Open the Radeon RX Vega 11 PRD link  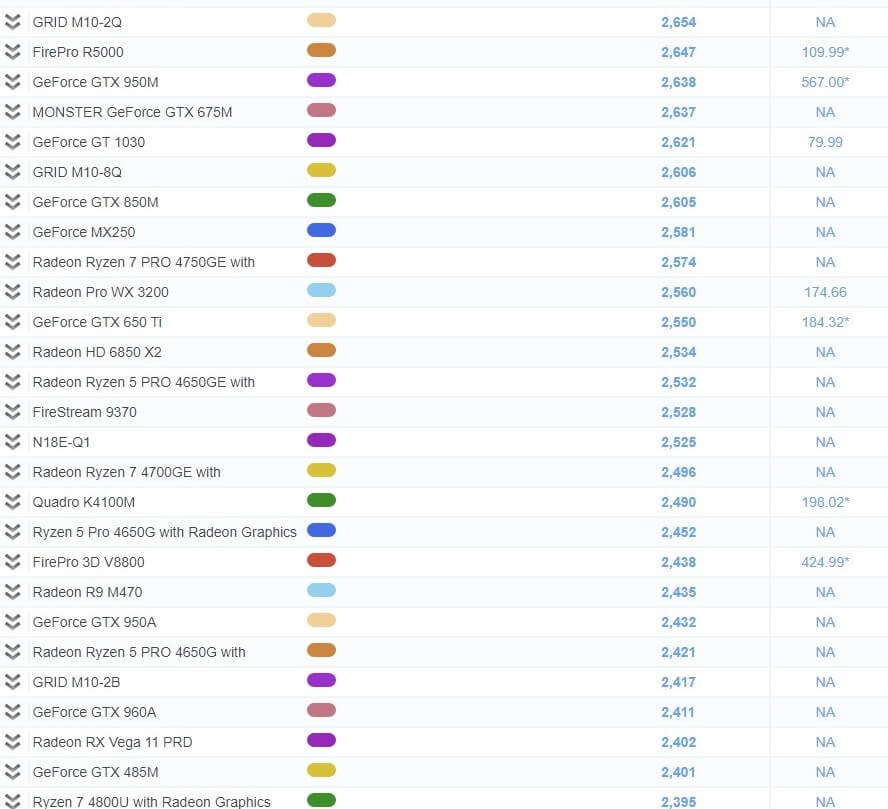click(x=112, y=742)
